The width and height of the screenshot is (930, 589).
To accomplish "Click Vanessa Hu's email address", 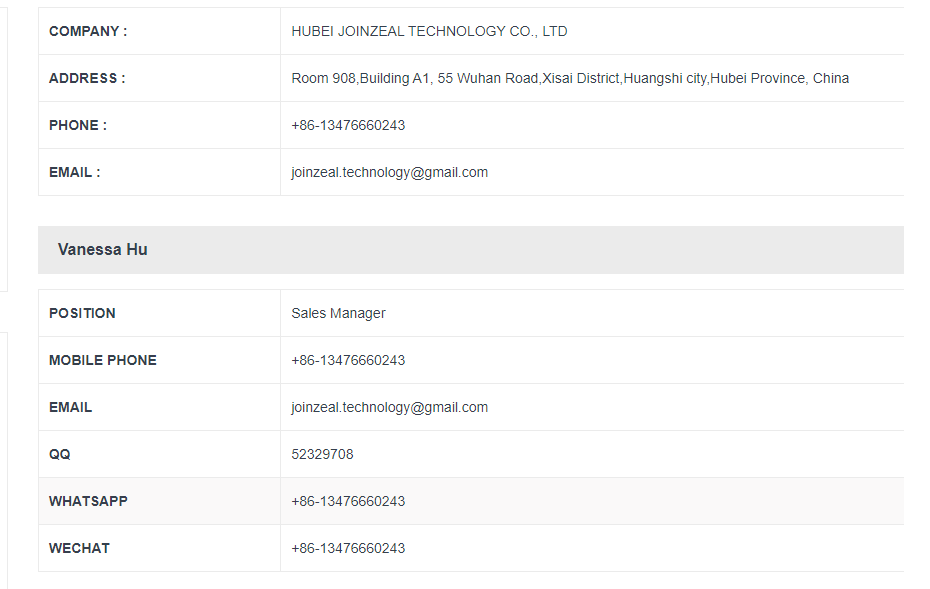I will click(390, 407).
